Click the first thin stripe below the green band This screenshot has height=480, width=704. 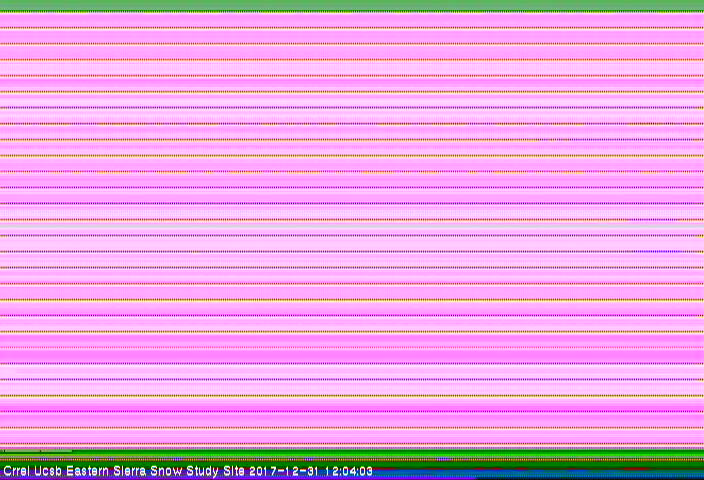pyautogui.click(x=352, y=12)
